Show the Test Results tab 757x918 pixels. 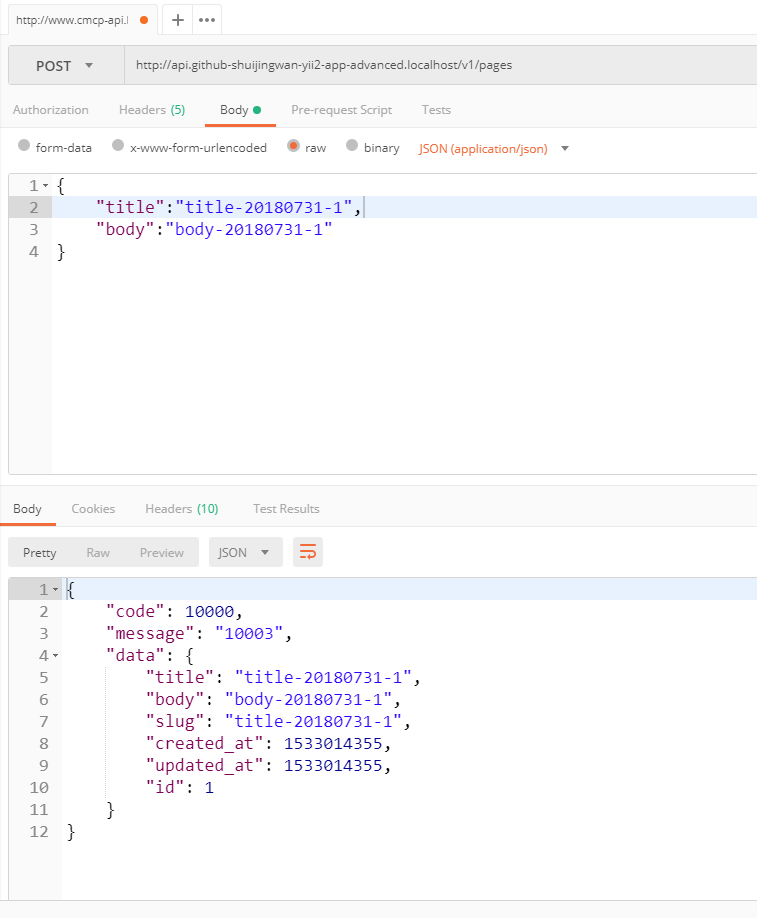(286, 509)
